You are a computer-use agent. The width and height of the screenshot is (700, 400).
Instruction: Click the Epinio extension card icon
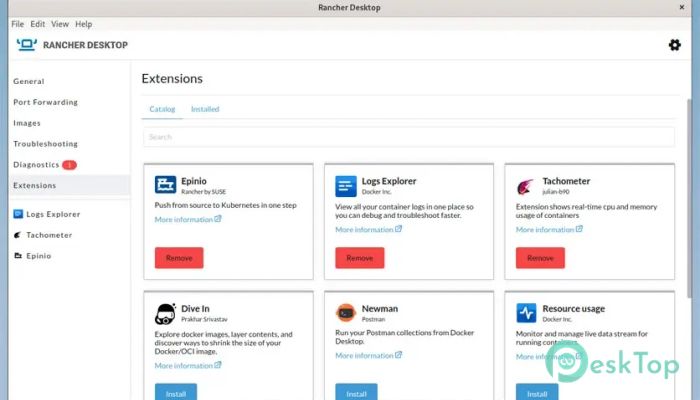pyautogui.click(x=165, y=184)
